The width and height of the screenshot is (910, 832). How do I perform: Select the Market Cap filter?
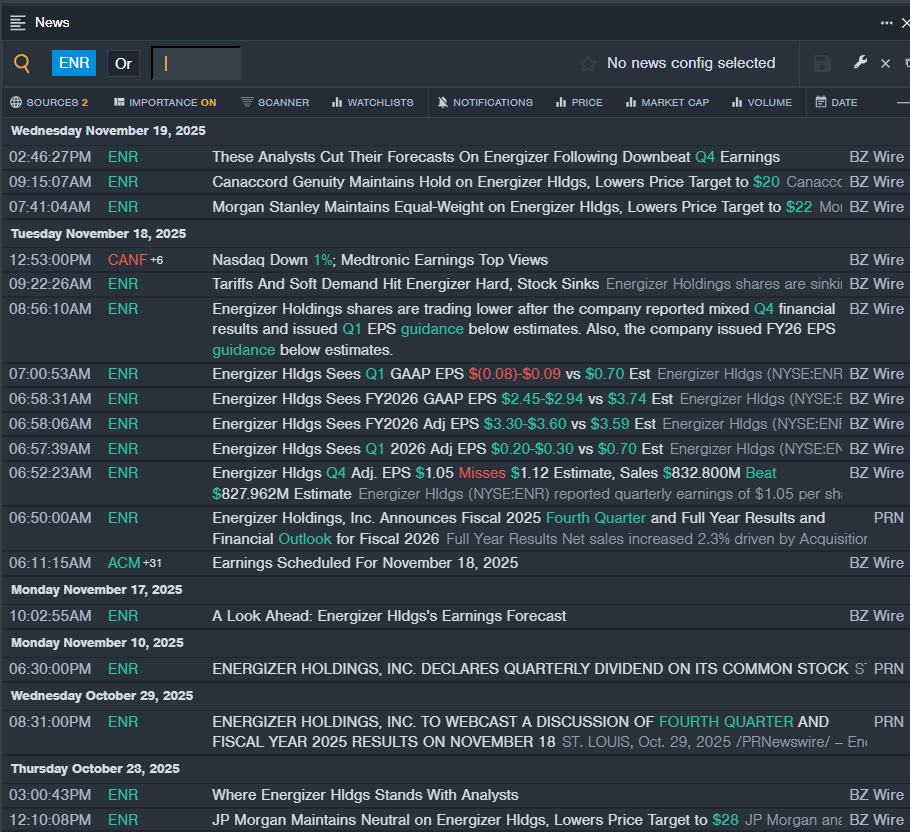665,102
